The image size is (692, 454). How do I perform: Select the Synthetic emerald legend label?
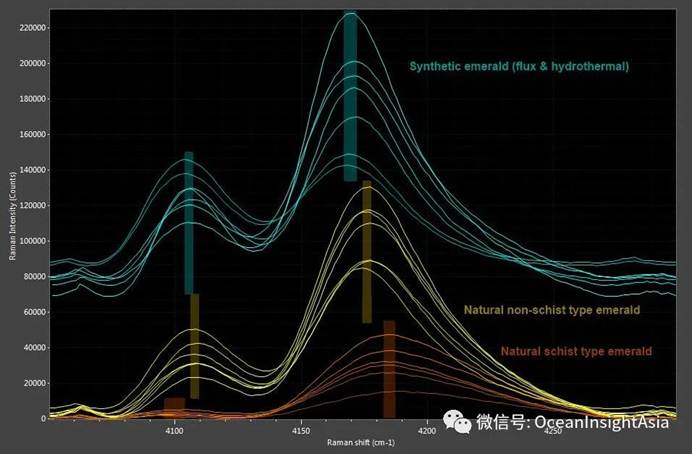click(518, 66)
